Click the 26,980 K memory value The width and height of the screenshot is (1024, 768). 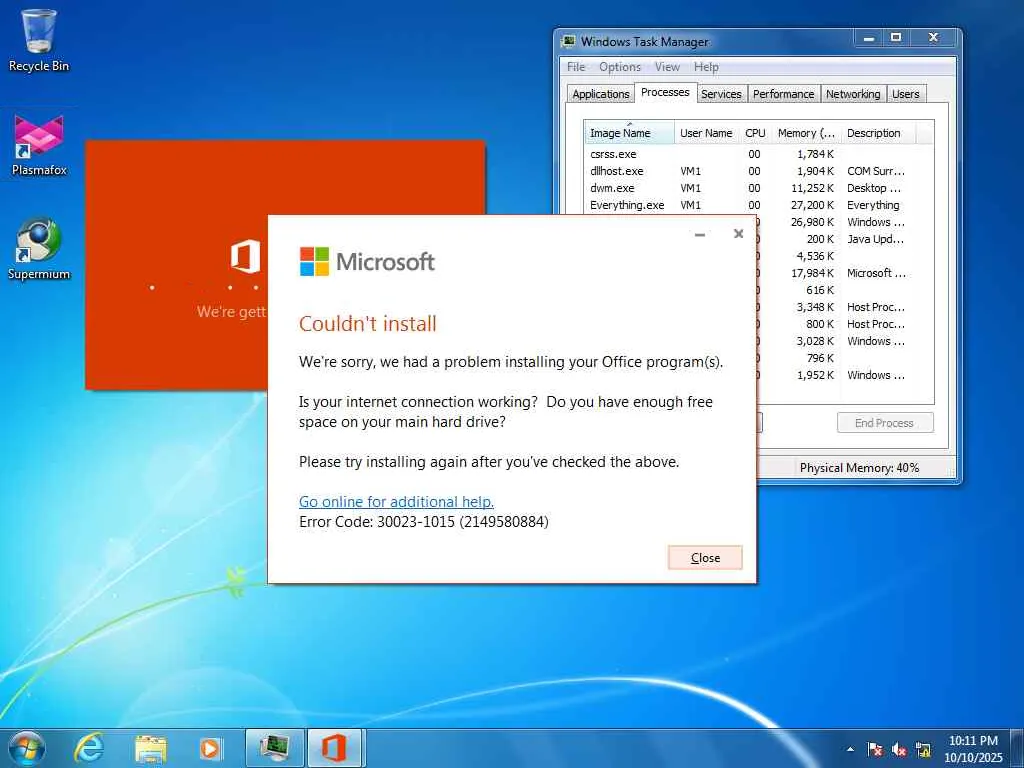(x=812, y=222)
